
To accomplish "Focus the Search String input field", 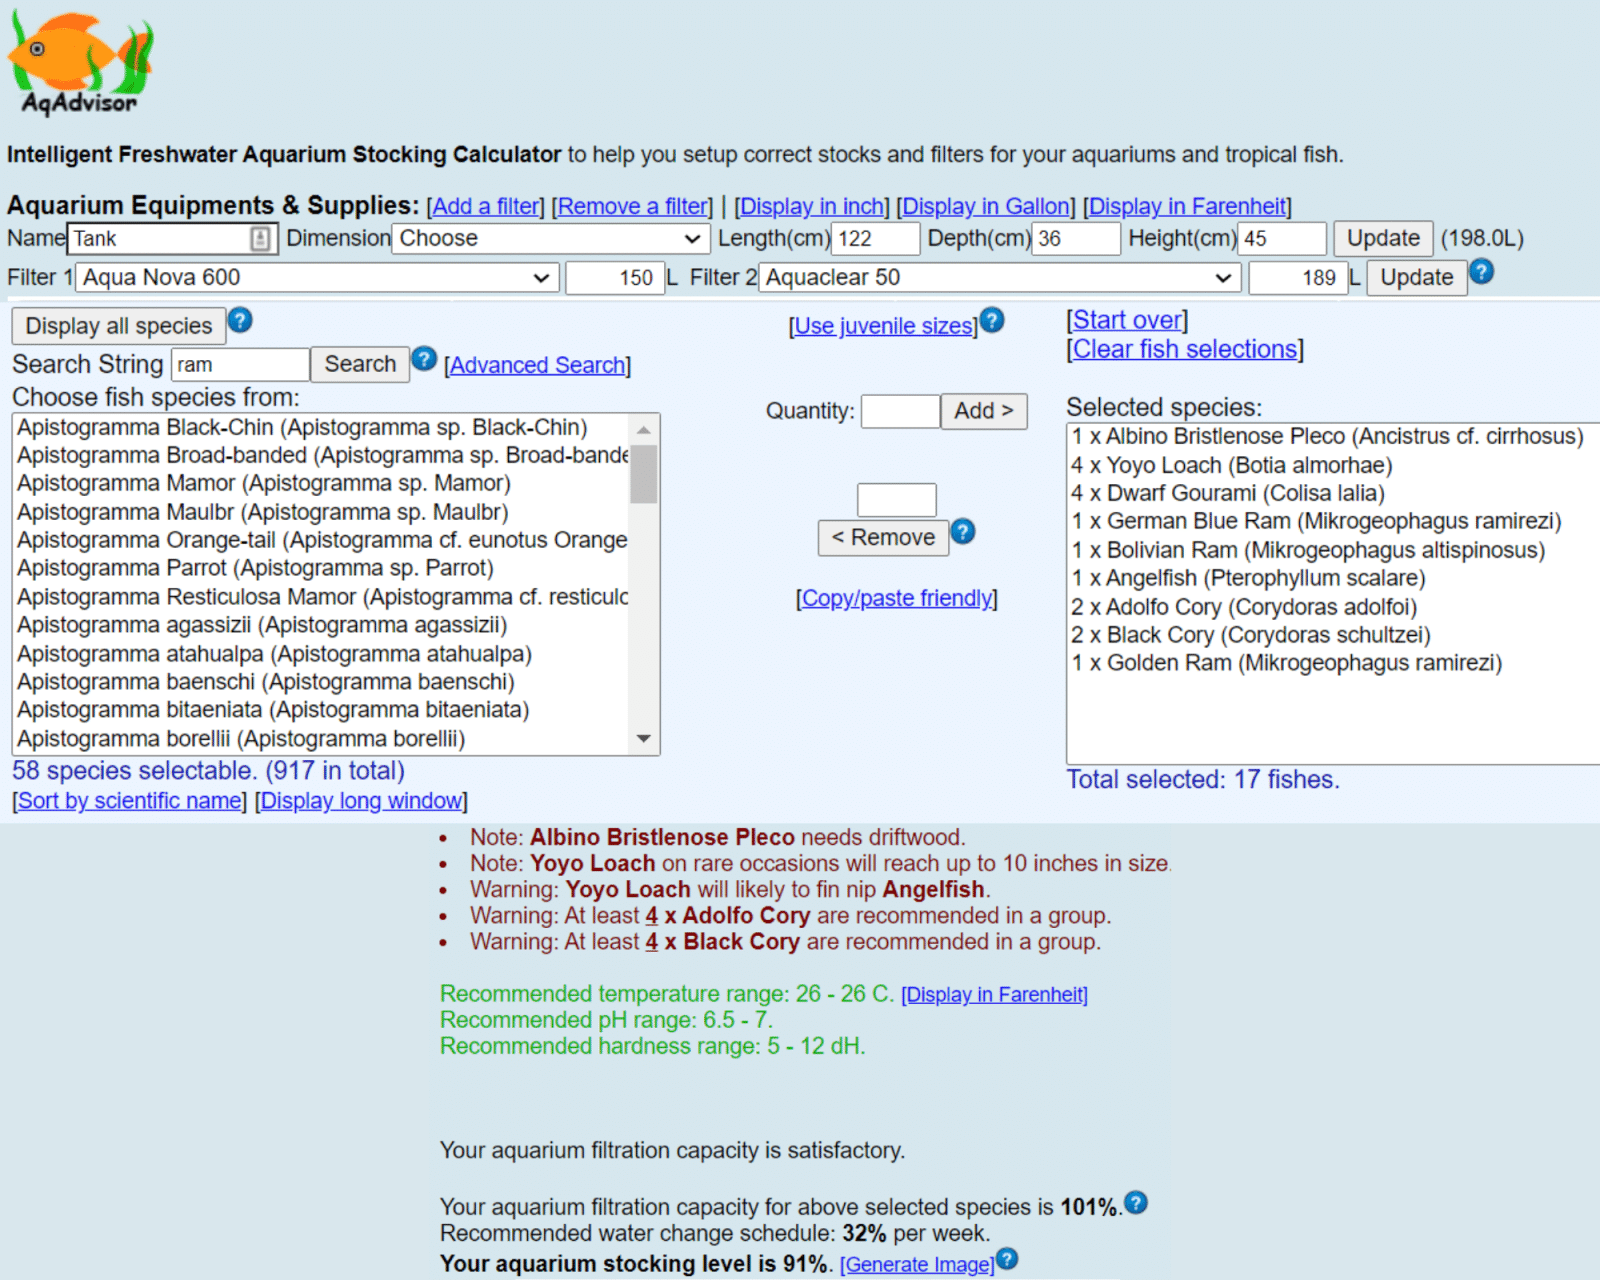I will 240,364.
